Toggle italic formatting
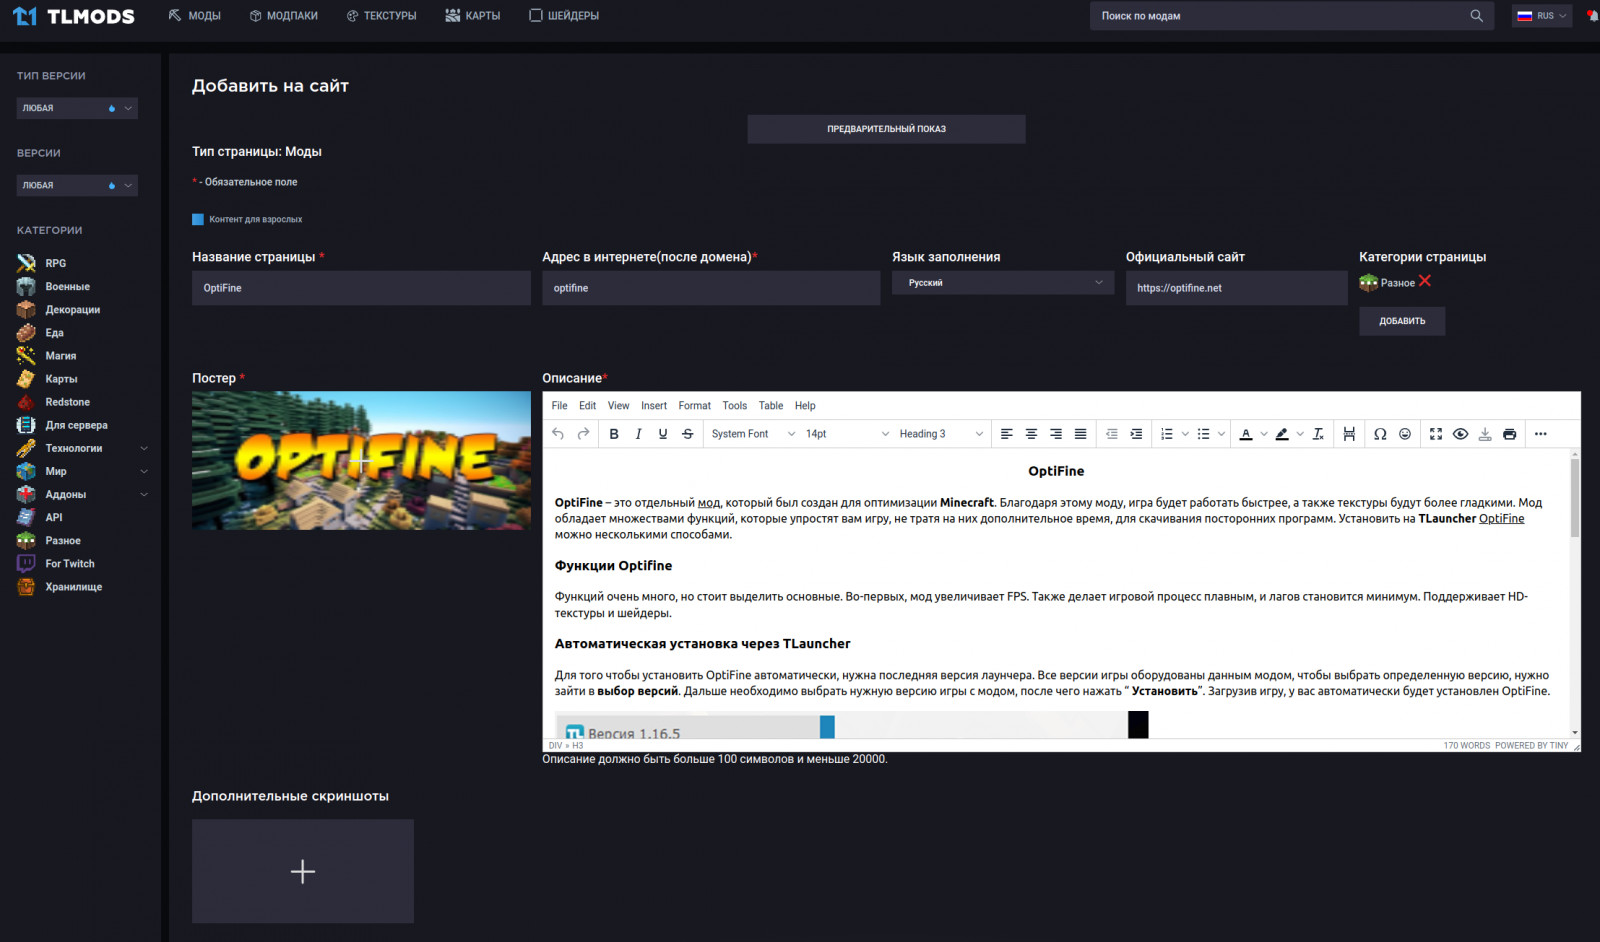 tap(638, 434)
